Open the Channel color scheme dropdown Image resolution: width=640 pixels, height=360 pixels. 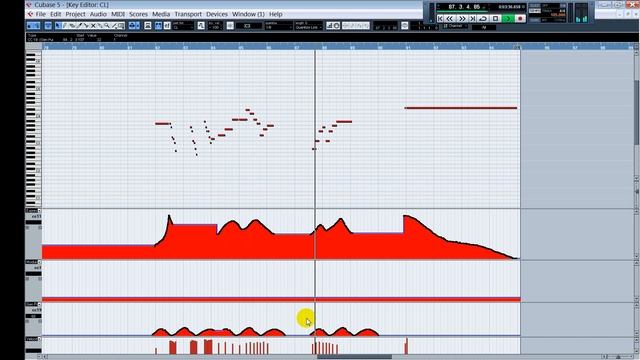point(456,26)
